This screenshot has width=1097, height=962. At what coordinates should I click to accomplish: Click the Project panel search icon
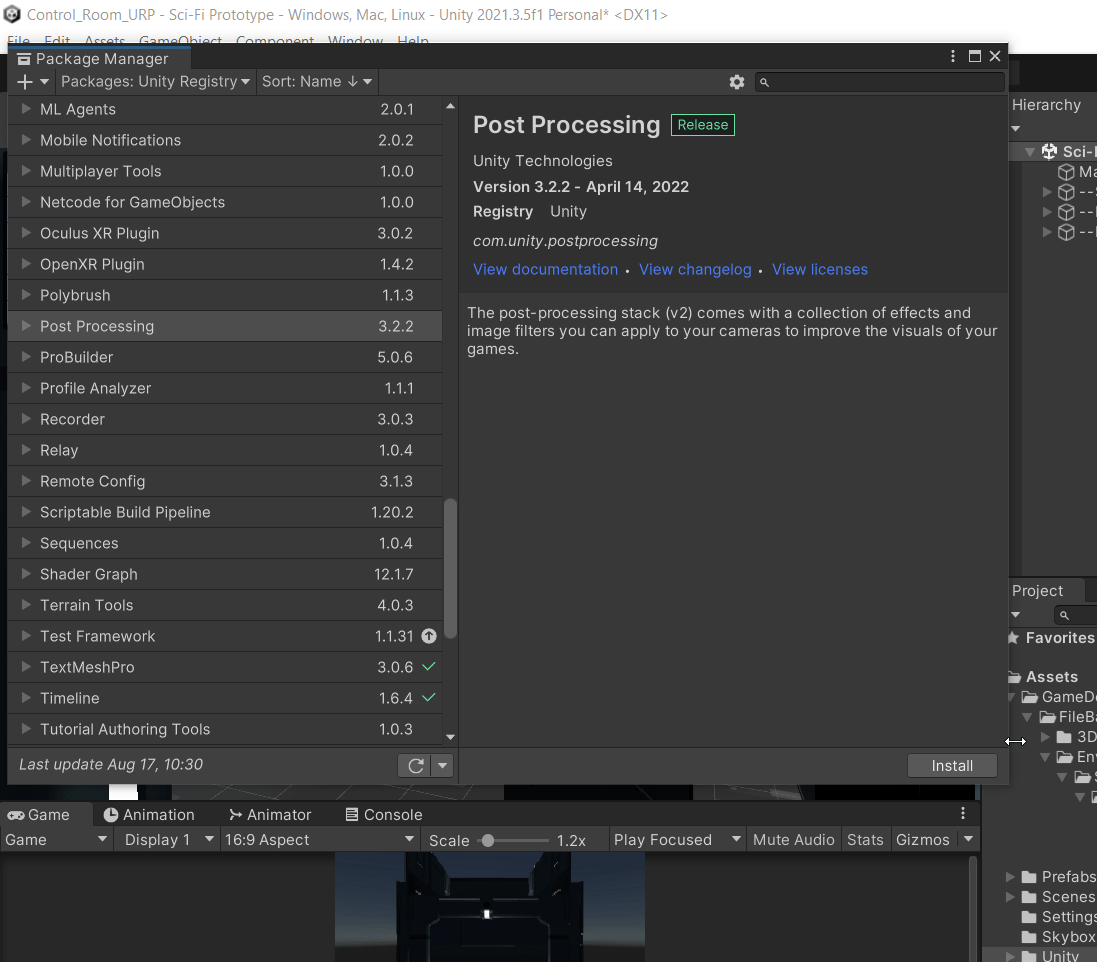(x=1064, y=616)
